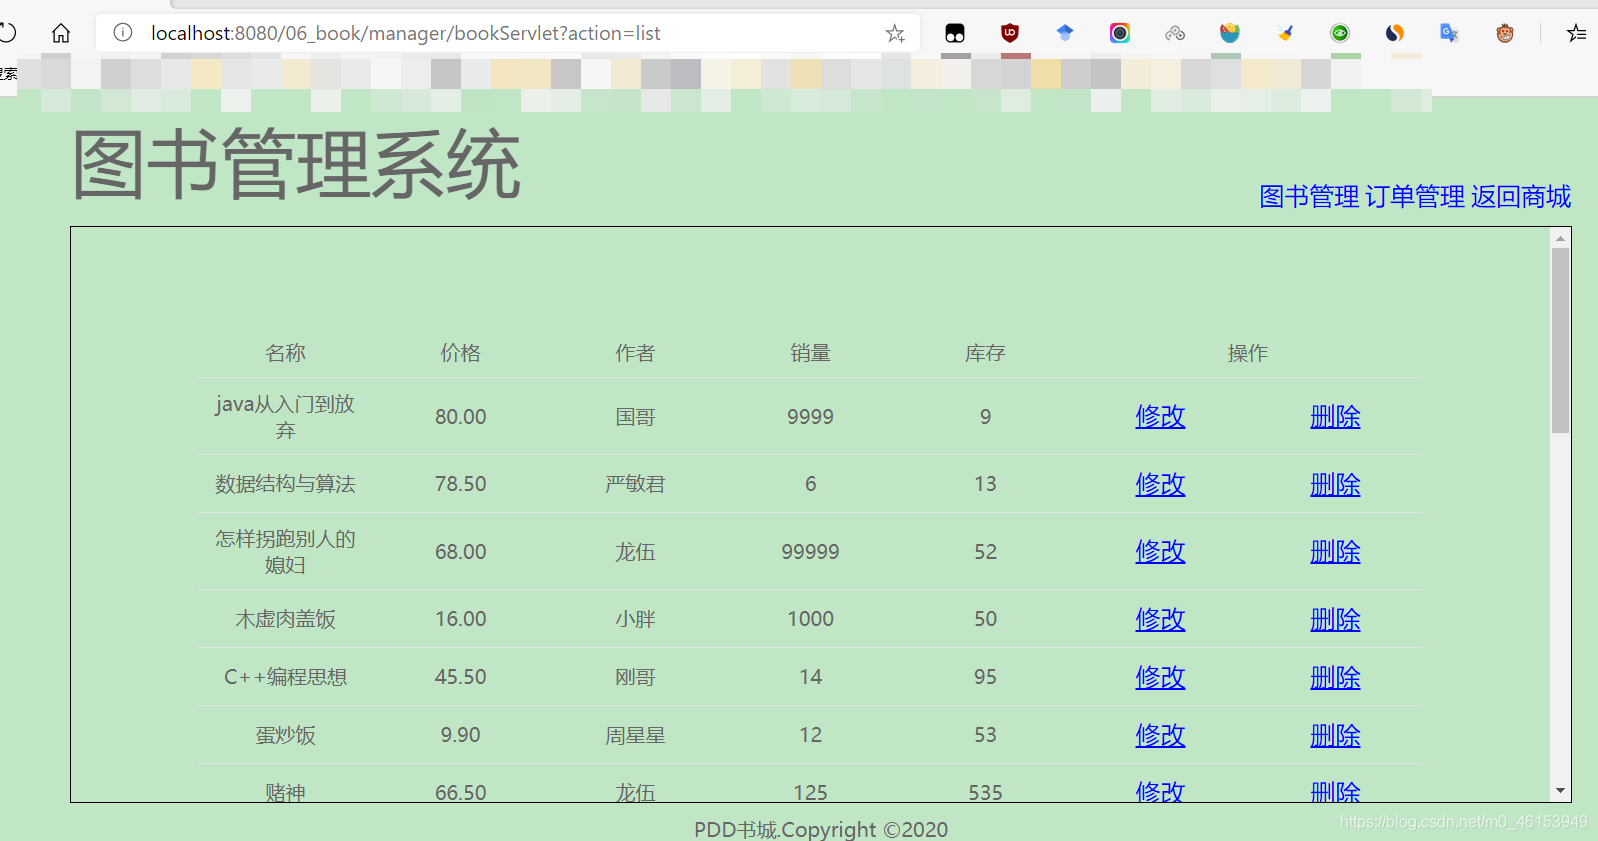Click the price cell 16.00
Image resolution: width=1598 pixels, height=841 pixels.
pyautogui.click(x=461, y=619)
